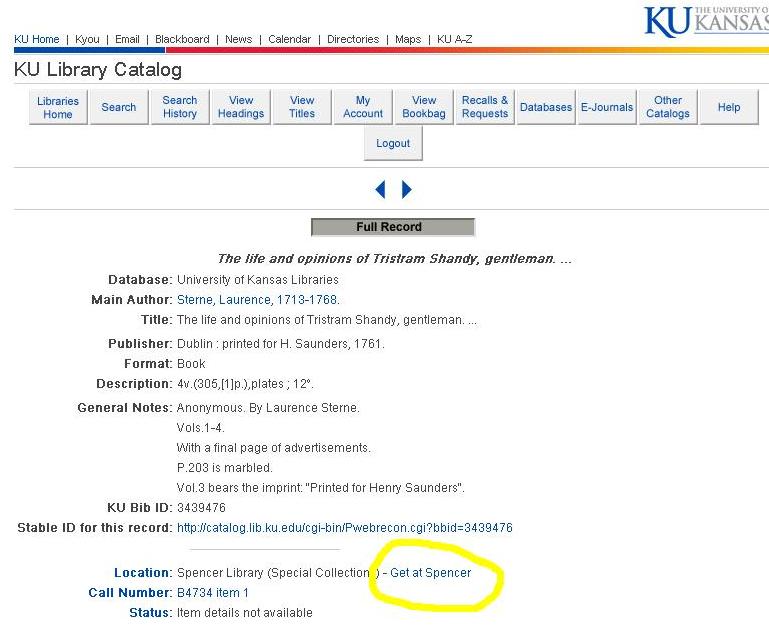Open the Databases button

click(546, 107)
